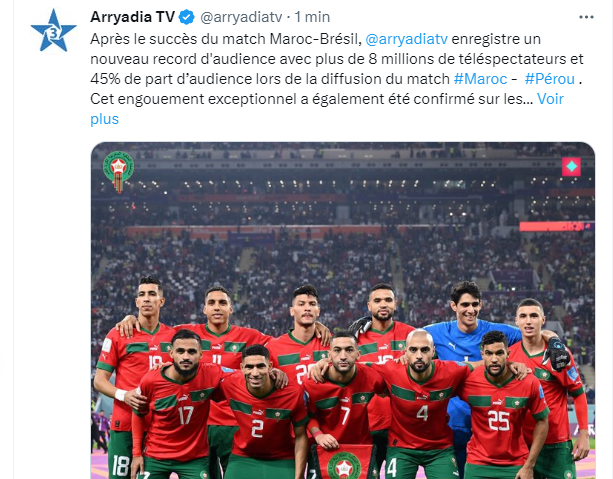Click the crest pennant at the photo bottom
This screenshot has width=613, height=479.
click(x=344, y=461)
